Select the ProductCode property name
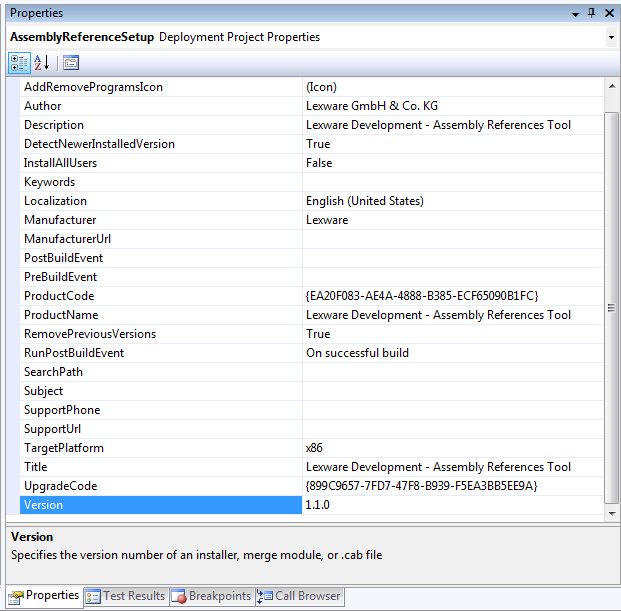The height and width of the screenshot is (611, 621). (161, 296)
